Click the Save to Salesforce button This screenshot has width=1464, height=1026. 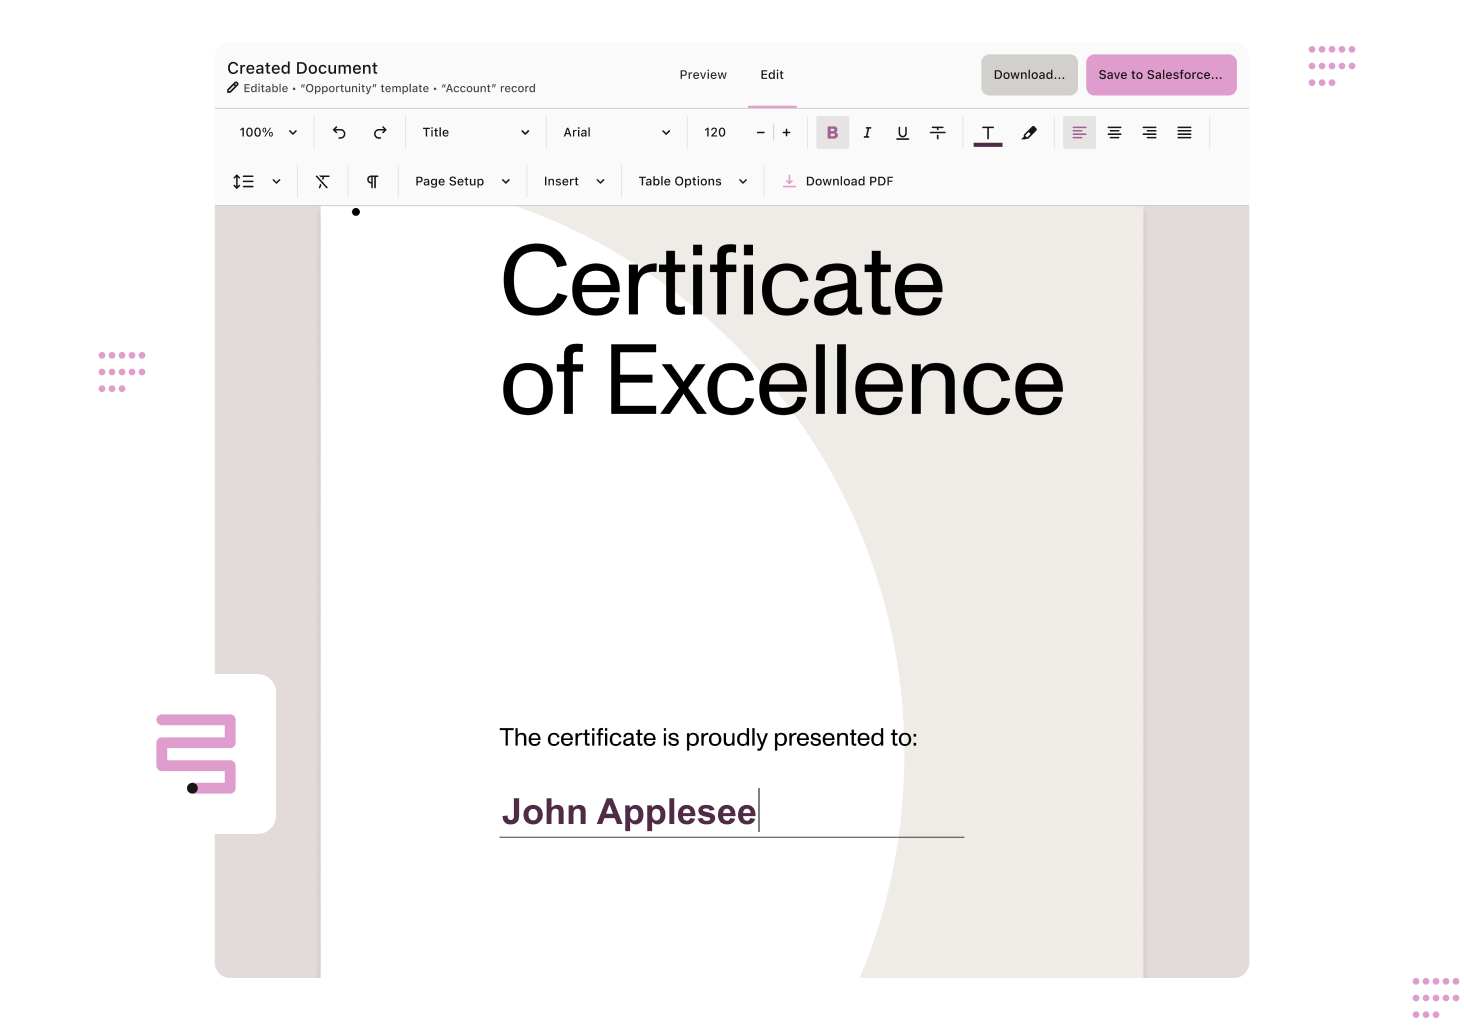pos(1160,75)
